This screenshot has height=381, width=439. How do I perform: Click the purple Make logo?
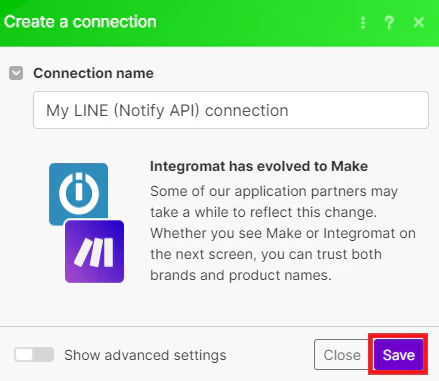click(95, 252)
